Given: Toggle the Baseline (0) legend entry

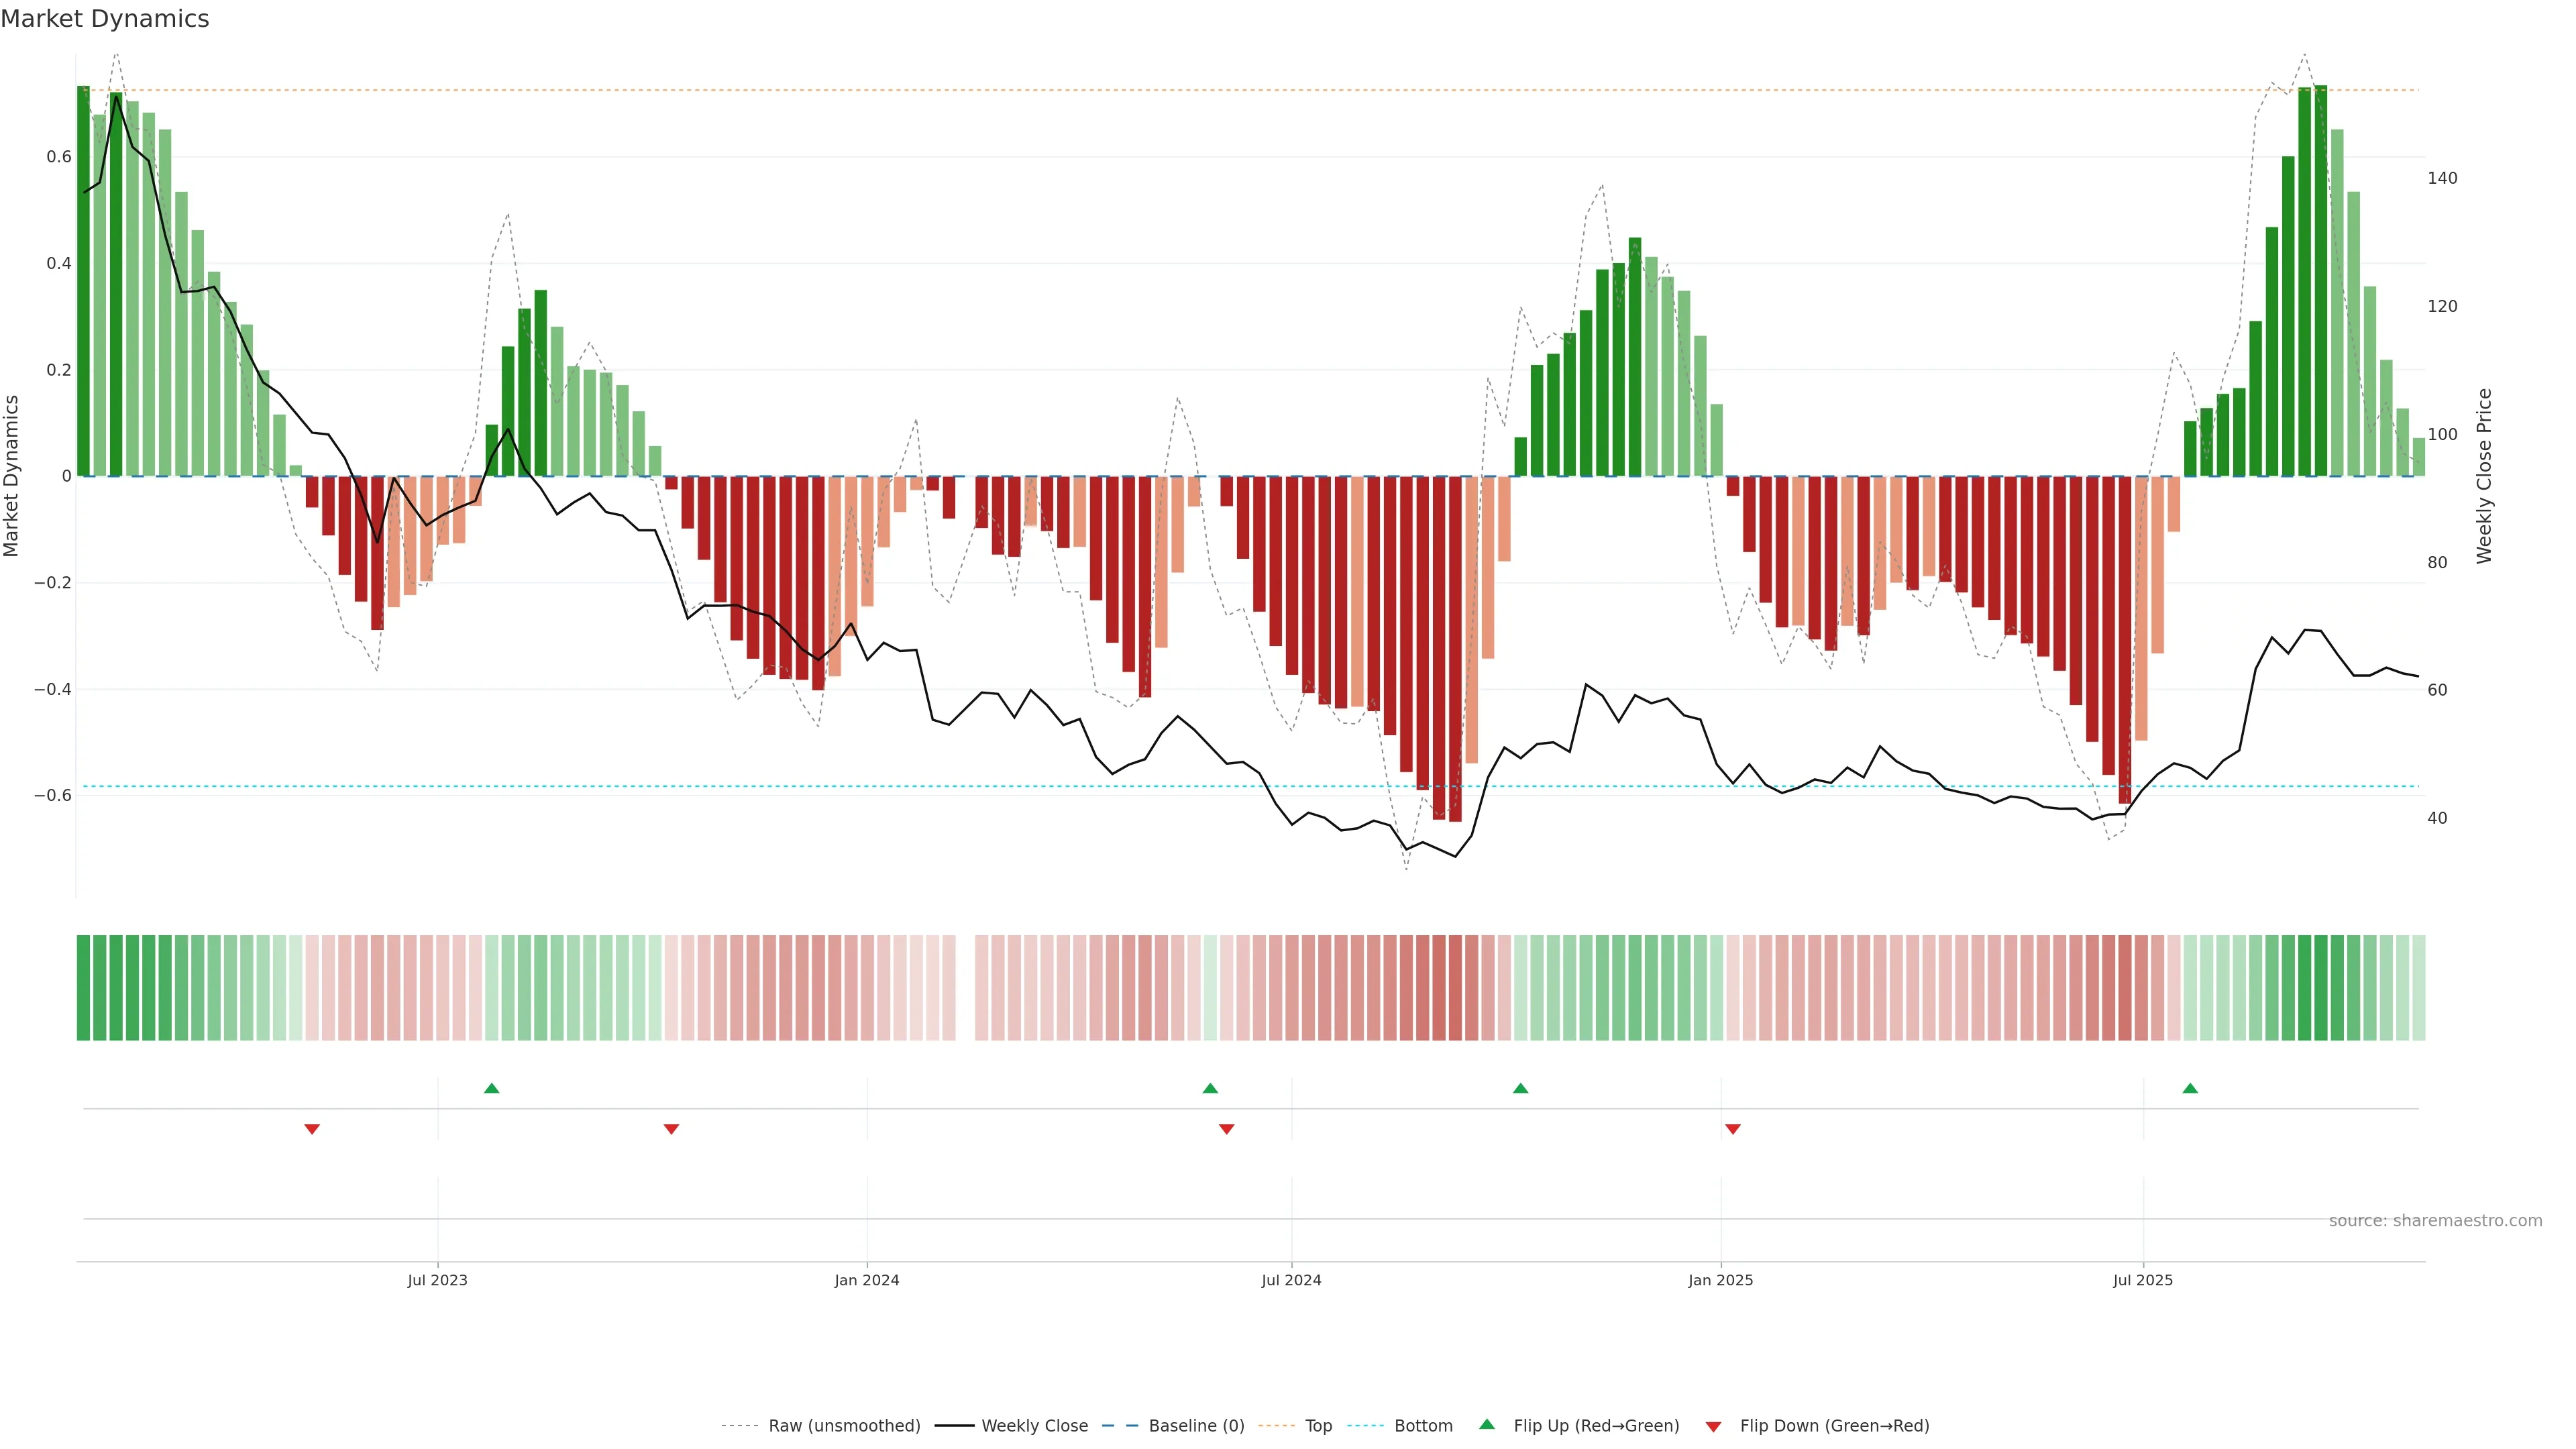Looking at the screenshot, I should point(1196,1426).
